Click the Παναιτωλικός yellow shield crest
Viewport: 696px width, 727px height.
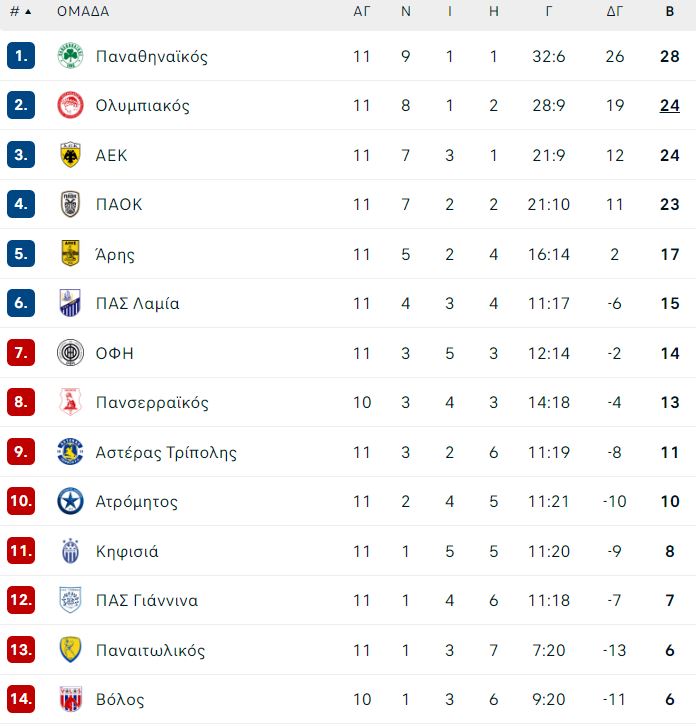click(70, 650)
